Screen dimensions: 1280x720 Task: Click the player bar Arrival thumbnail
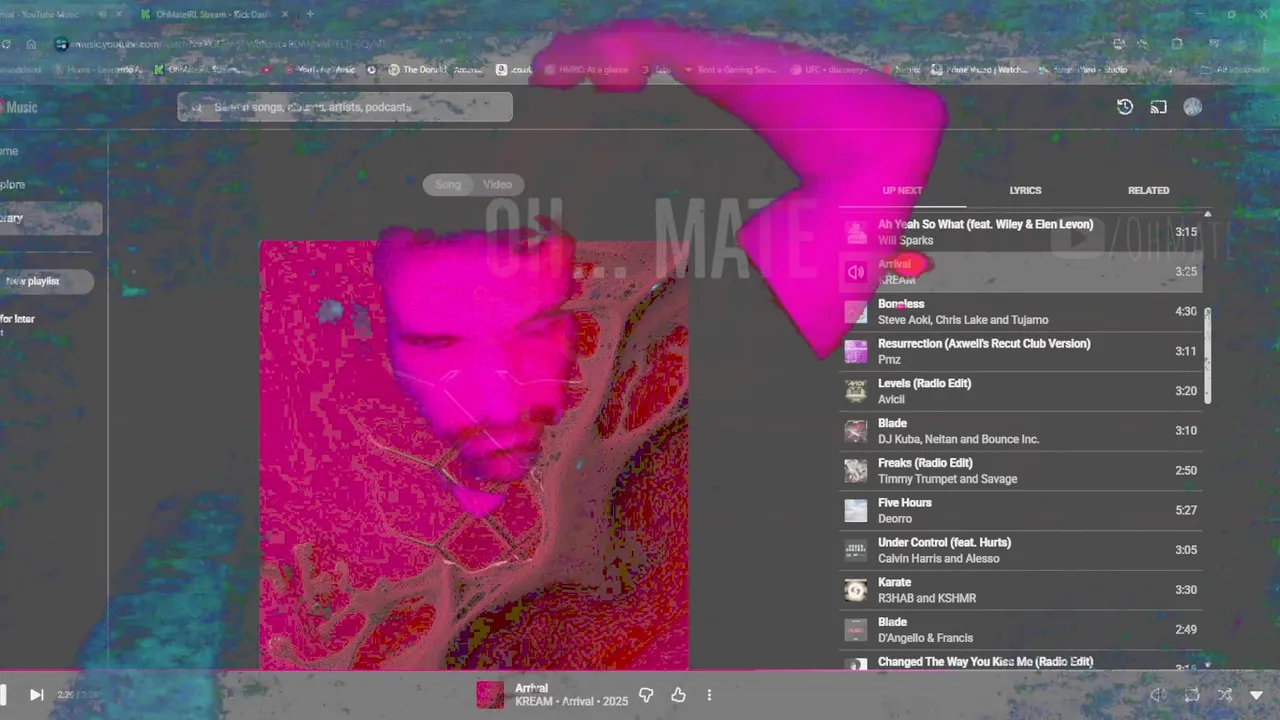(x=490, y=695)
